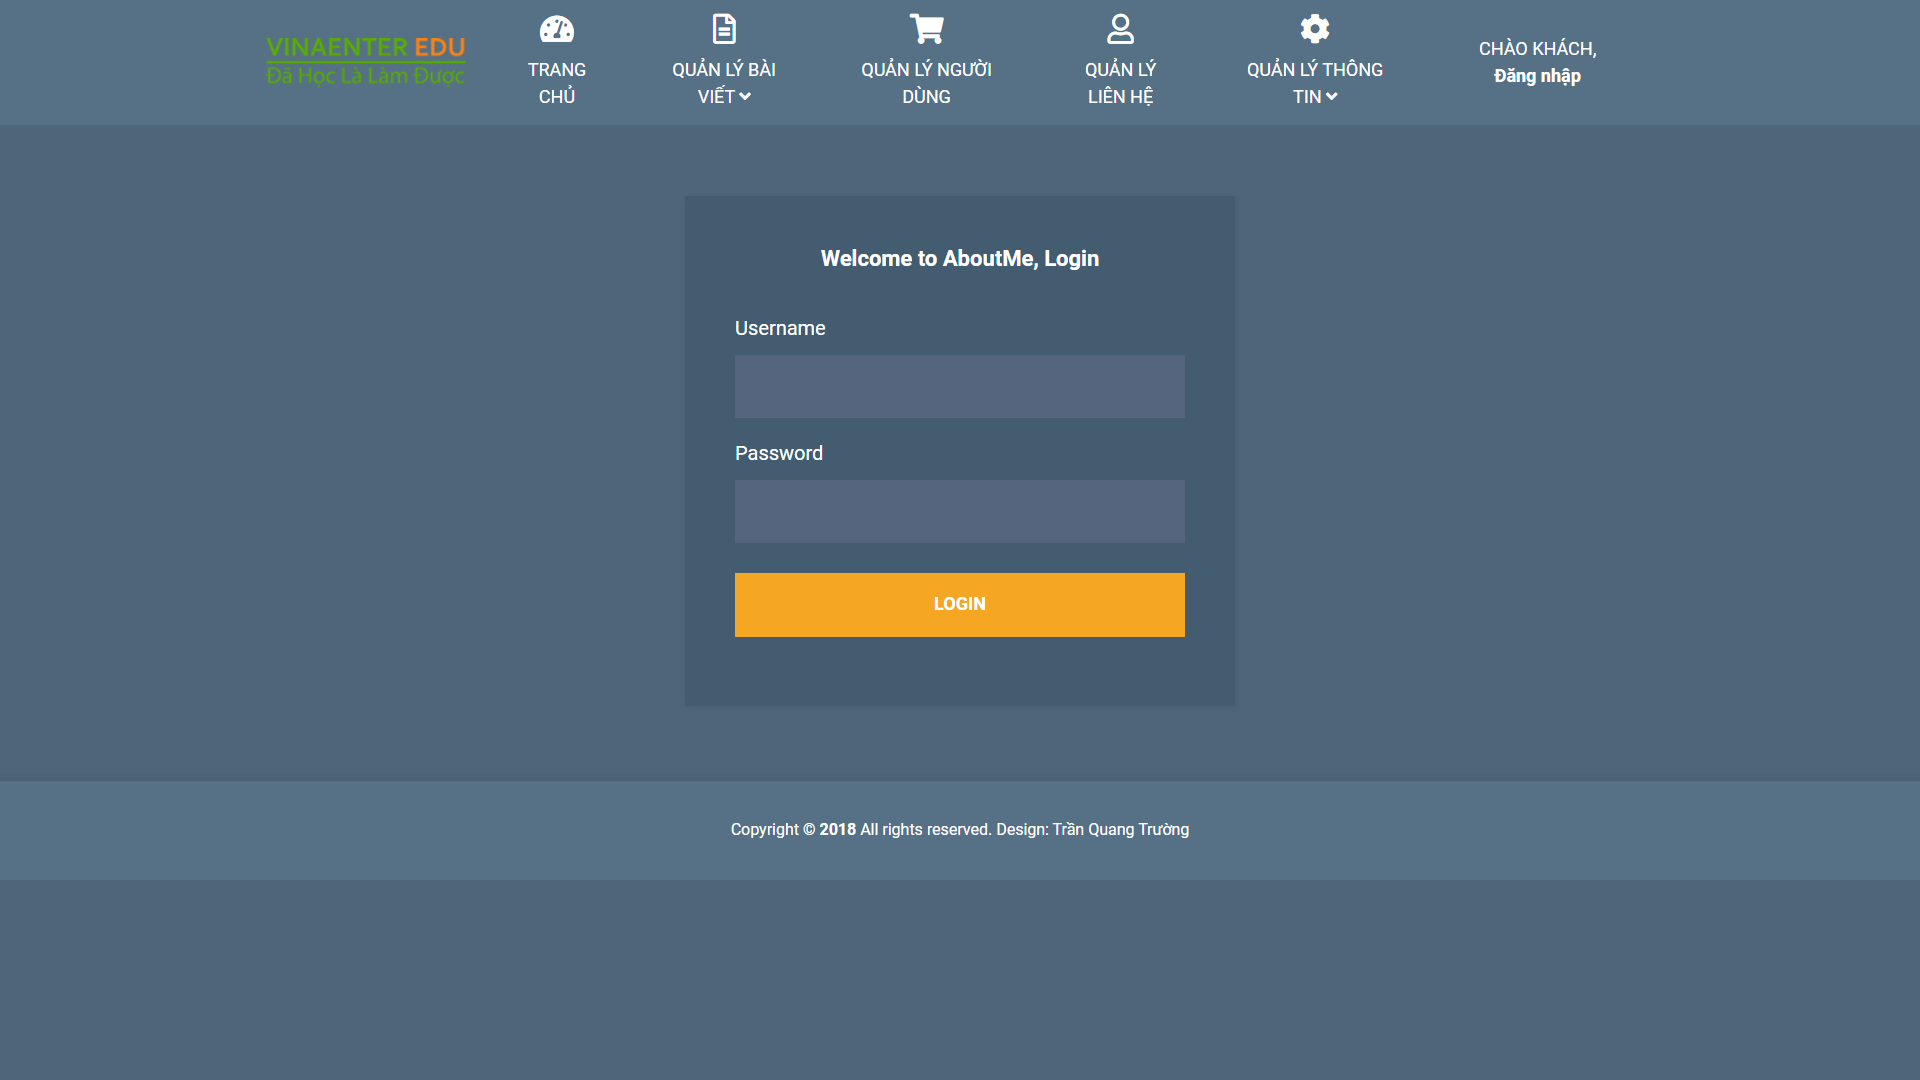Click the shopping cart icon
Screen dimensions: 1920x1080
(x=926, y=29)
